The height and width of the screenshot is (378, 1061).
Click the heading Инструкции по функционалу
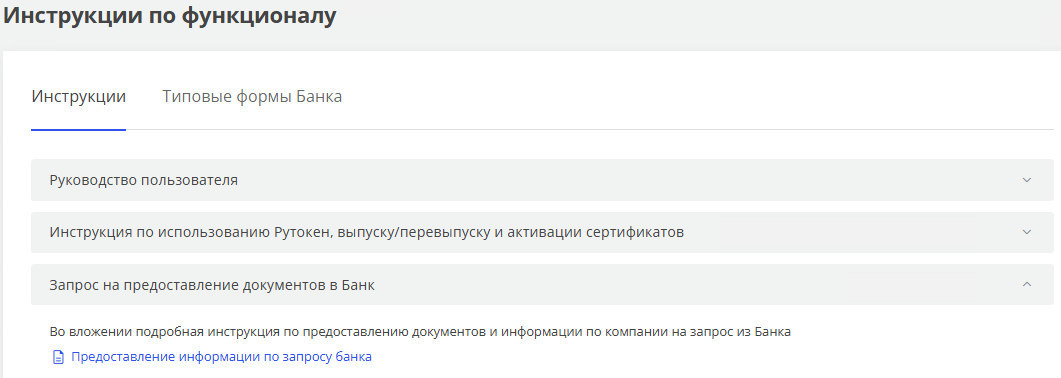point(170,15)
